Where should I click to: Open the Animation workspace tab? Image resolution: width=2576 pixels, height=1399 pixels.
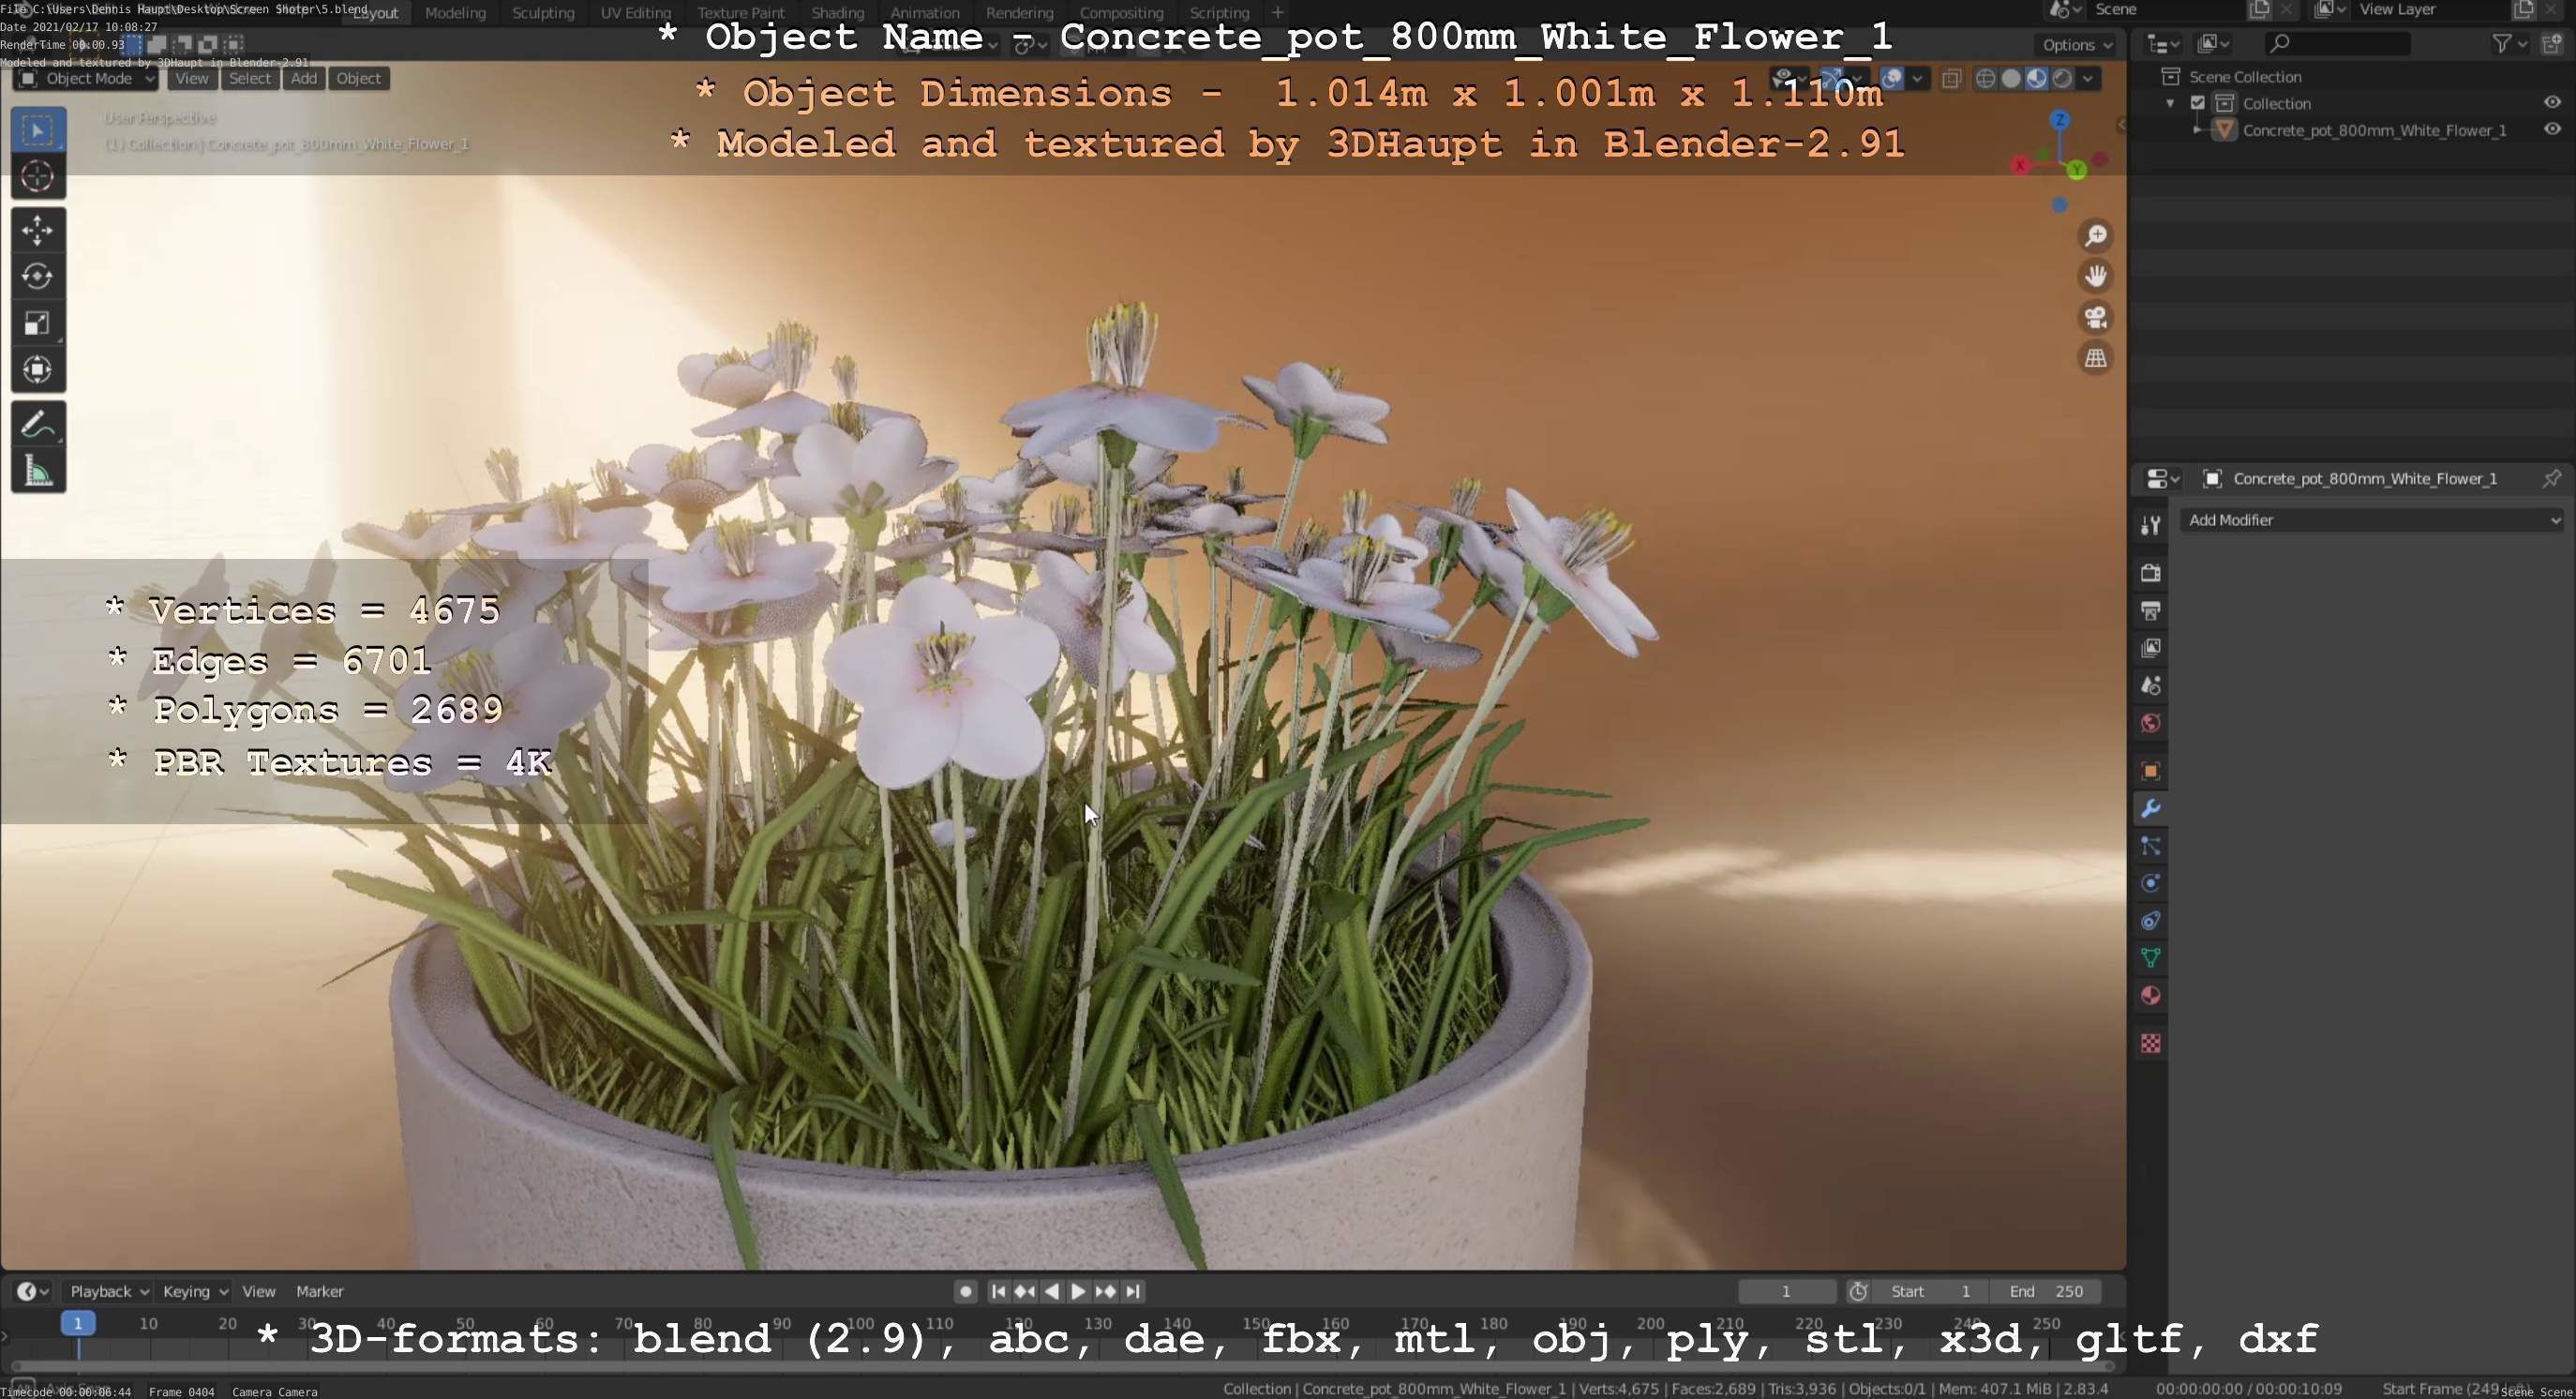pyautogui.click(x=925, y=13)
